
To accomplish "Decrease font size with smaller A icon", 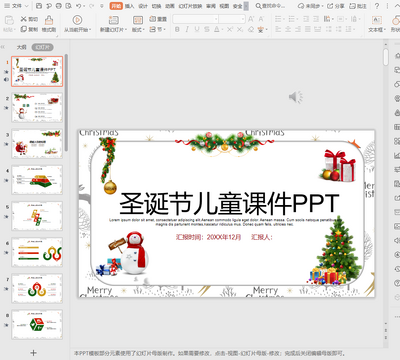I will tap(261, 19).
